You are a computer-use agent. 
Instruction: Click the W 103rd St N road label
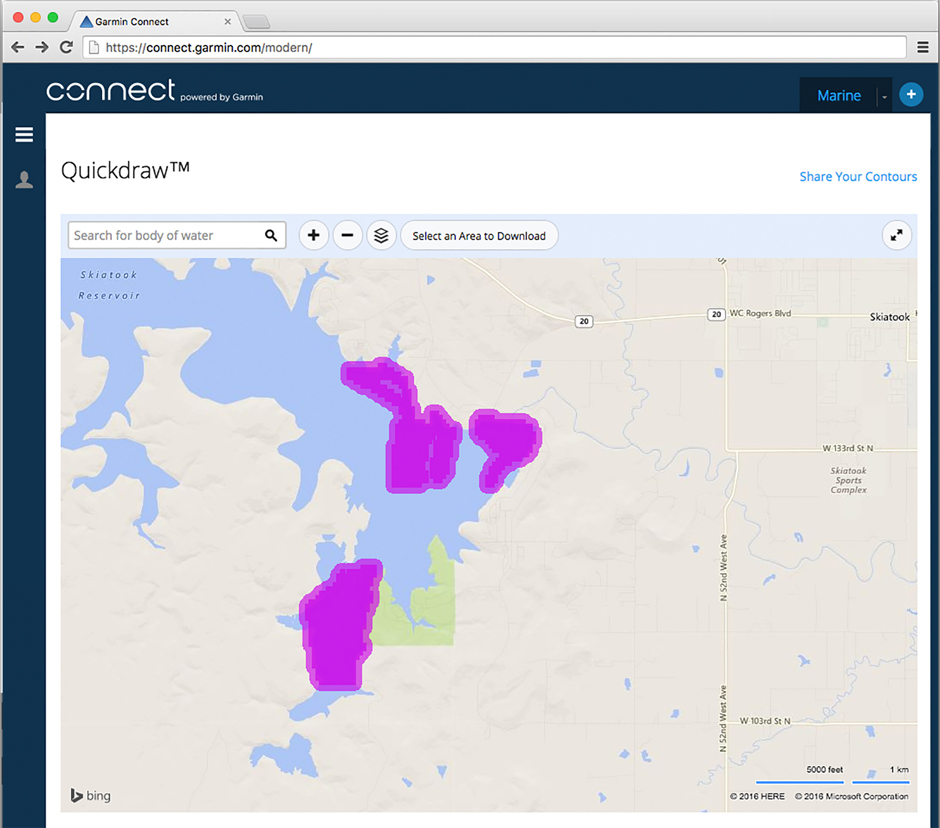(764, 721)
